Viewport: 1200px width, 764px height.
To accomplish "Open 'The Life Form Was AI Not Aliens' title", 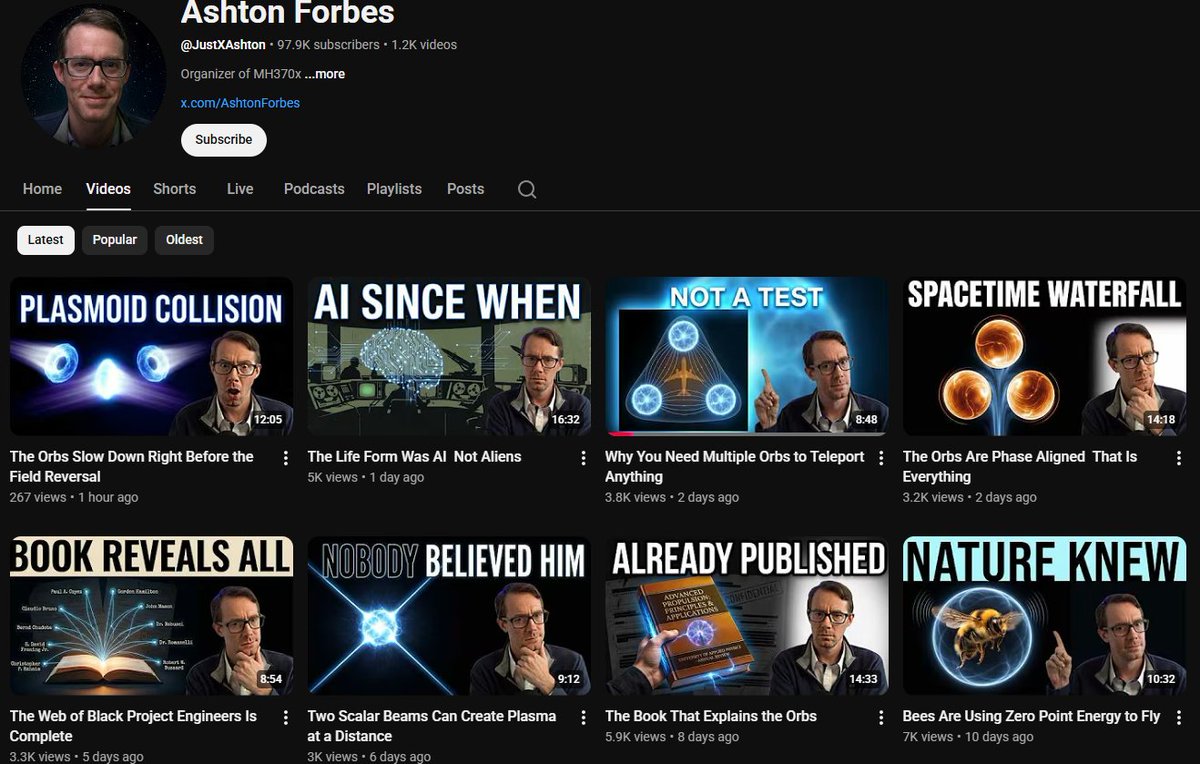I will point(414,457).
